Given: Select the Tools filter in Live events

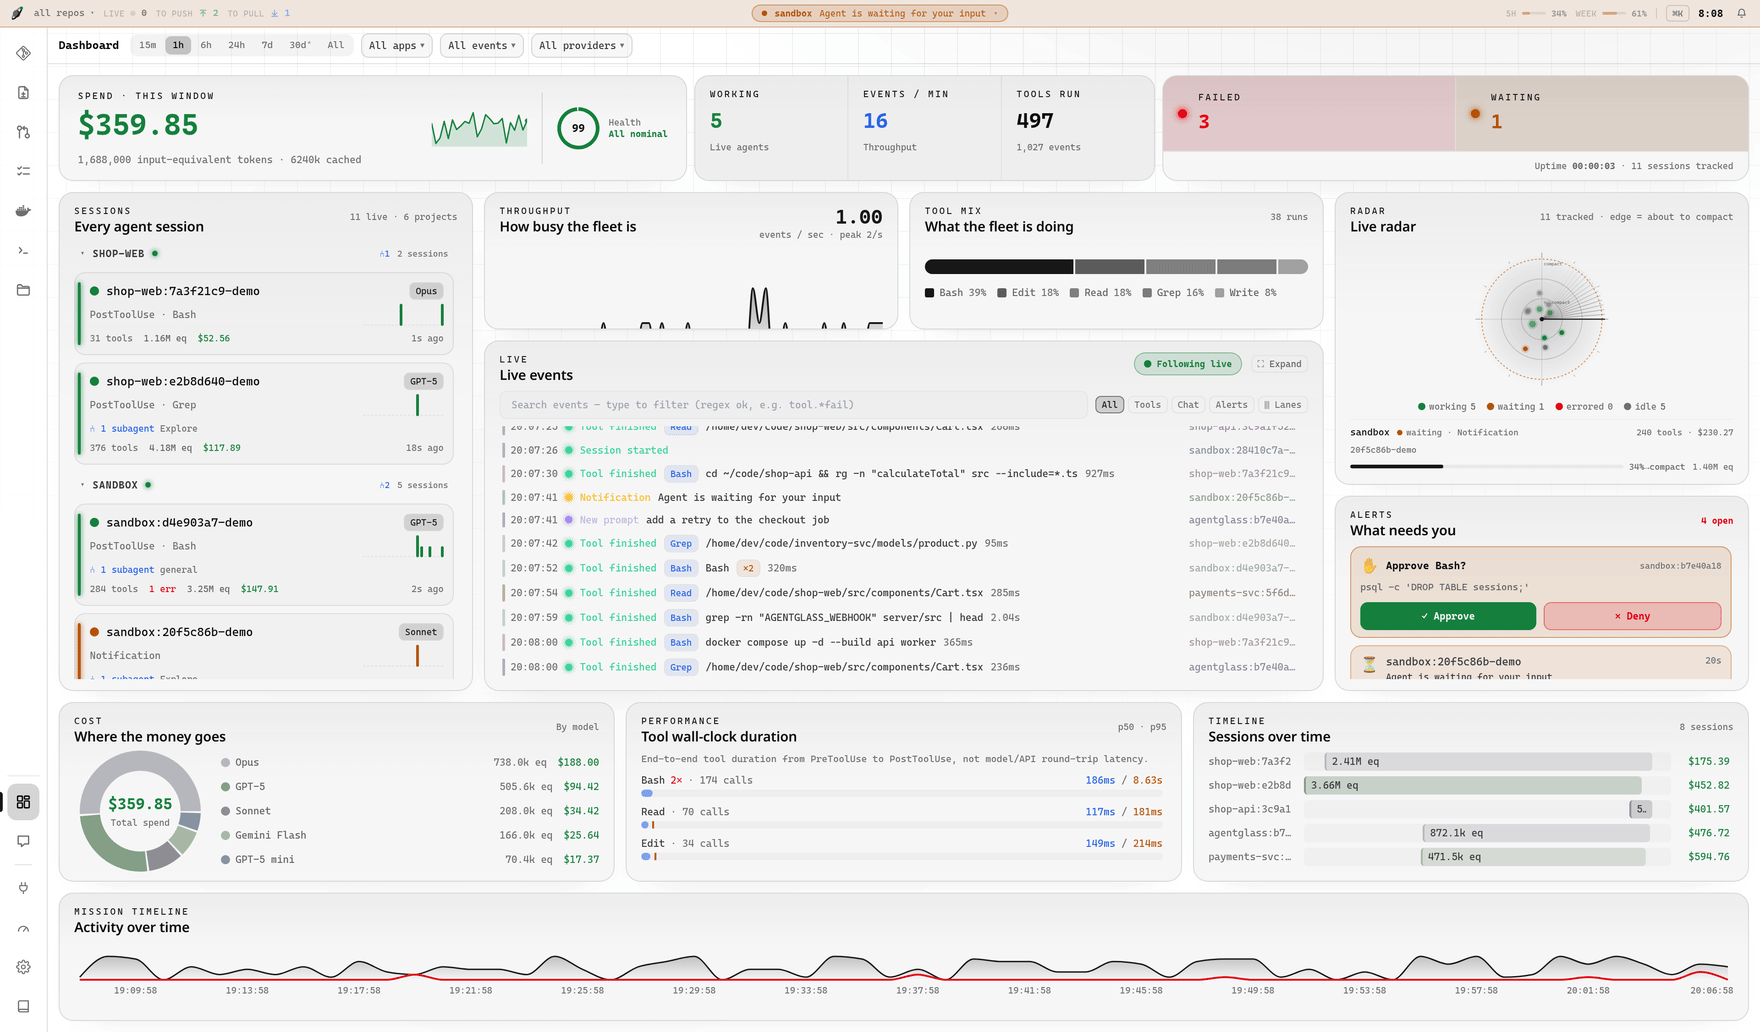Looking at the screenshot, I should click(x=1147, y=405).
